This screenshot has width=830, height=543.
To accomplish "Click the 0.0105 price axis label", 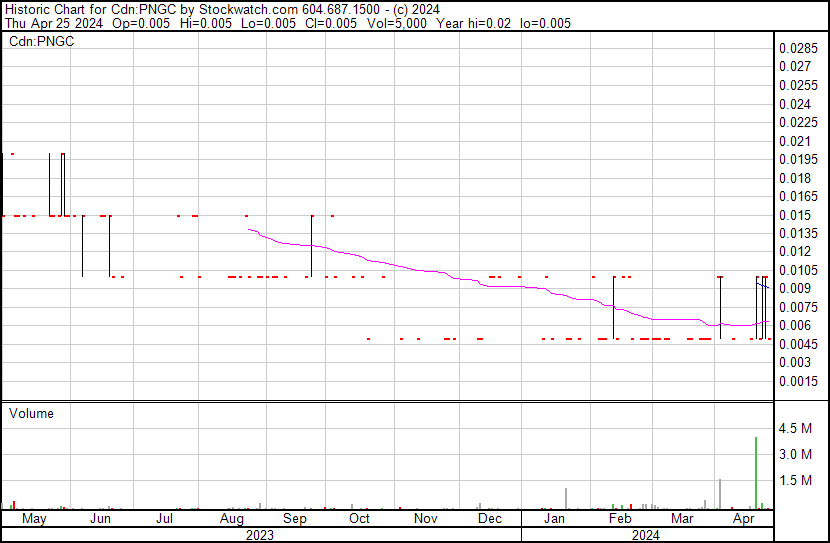I will 798,270.
